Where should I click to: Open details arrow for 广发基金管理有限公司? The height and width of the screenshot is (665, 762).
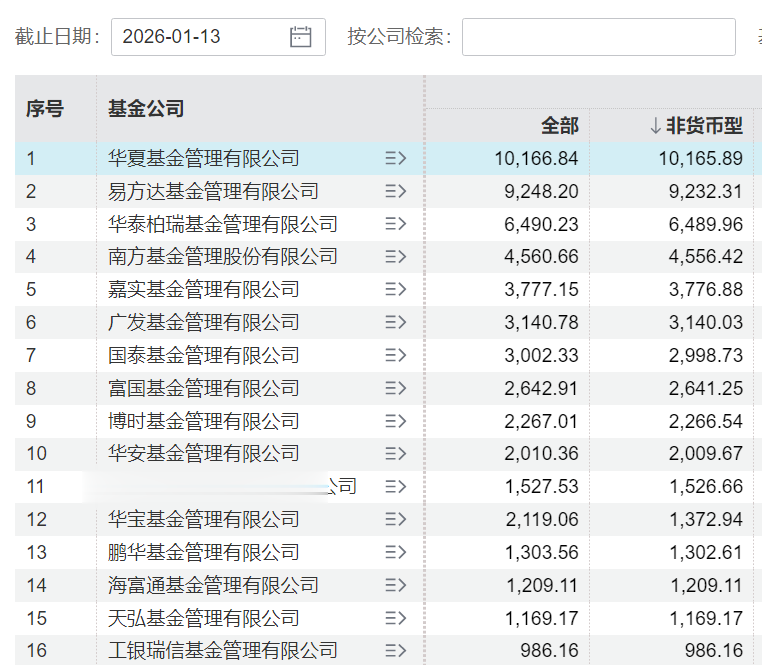point(396,322)
